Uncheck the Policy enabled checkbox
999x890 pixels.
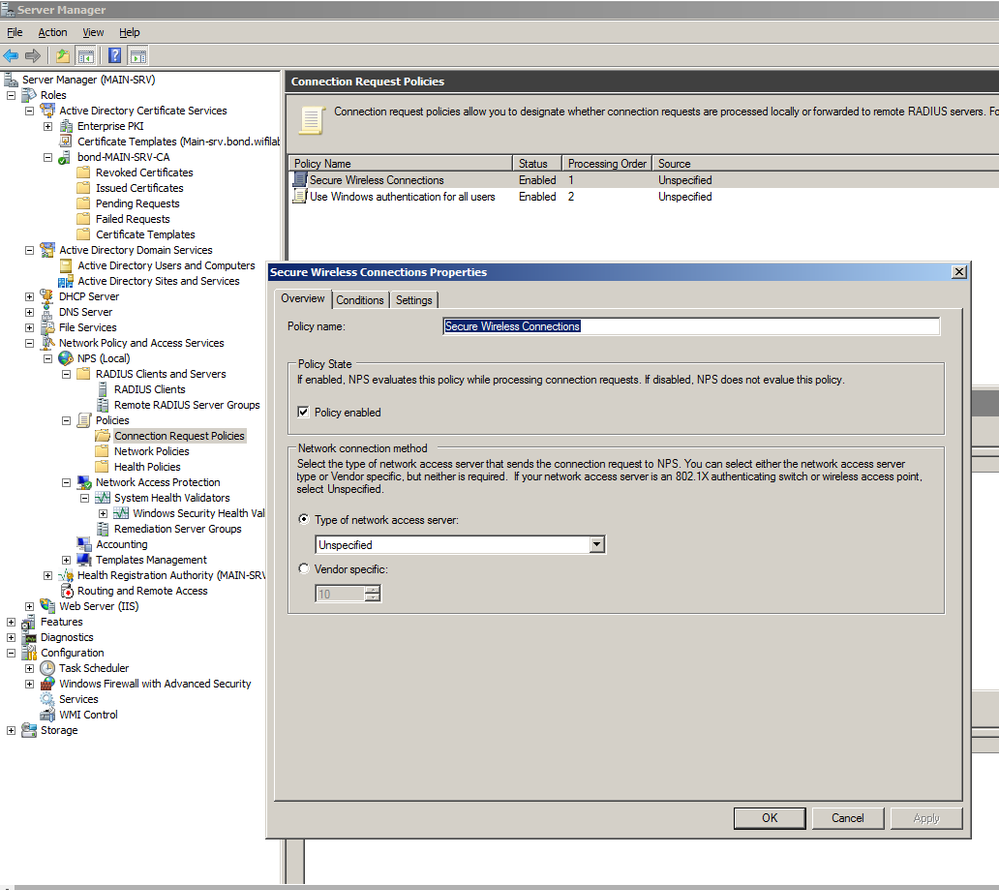[303, 412]
